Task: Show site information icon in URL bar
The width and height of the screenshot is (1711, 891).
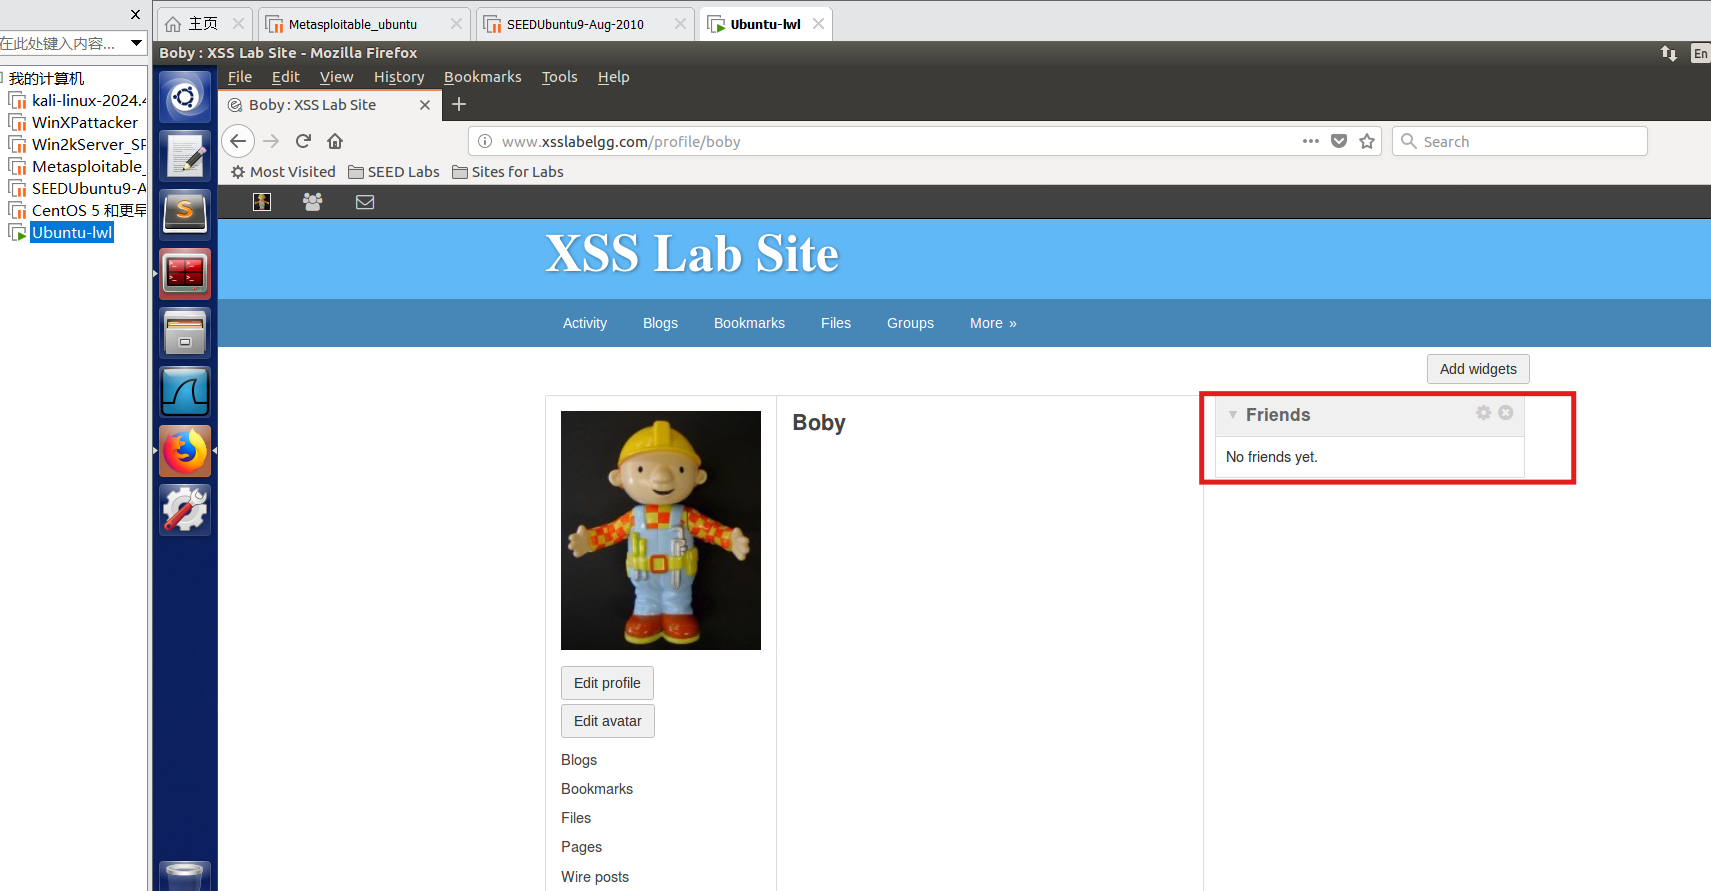Action: point(485,141)
